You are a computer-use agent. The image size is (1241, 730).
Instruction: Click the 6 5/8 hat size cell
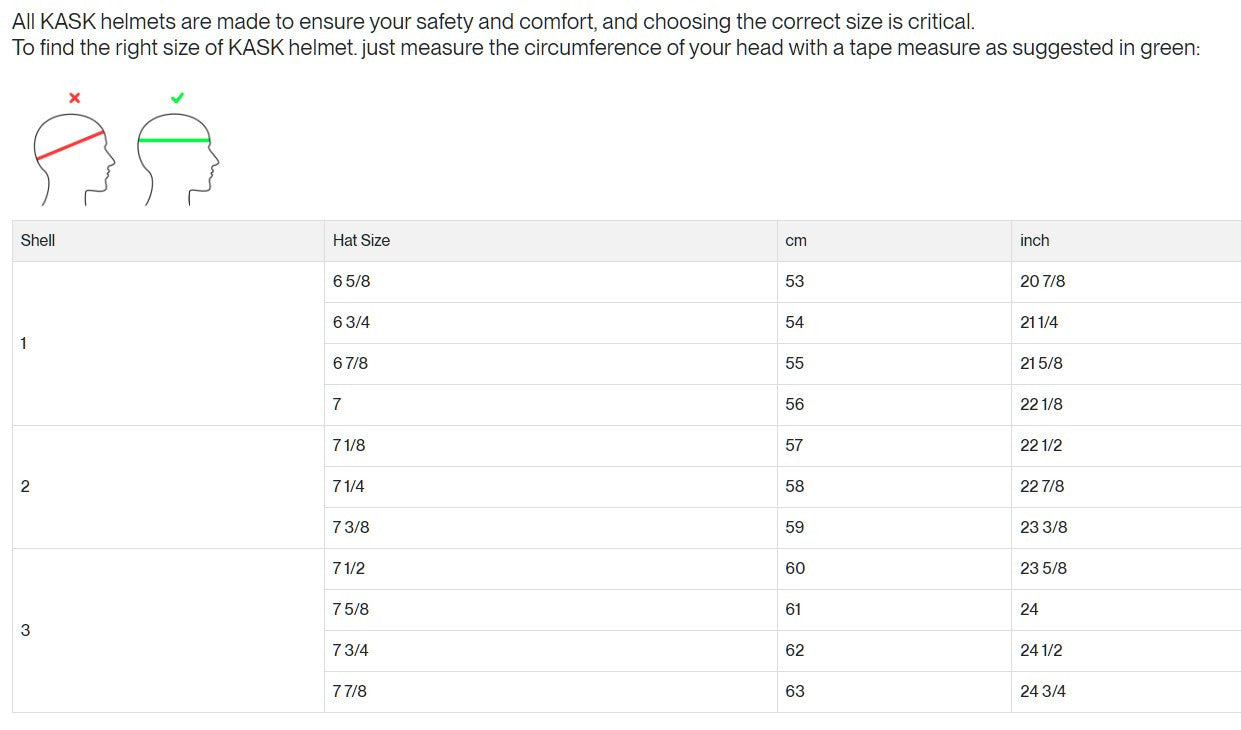click(351, 282)
